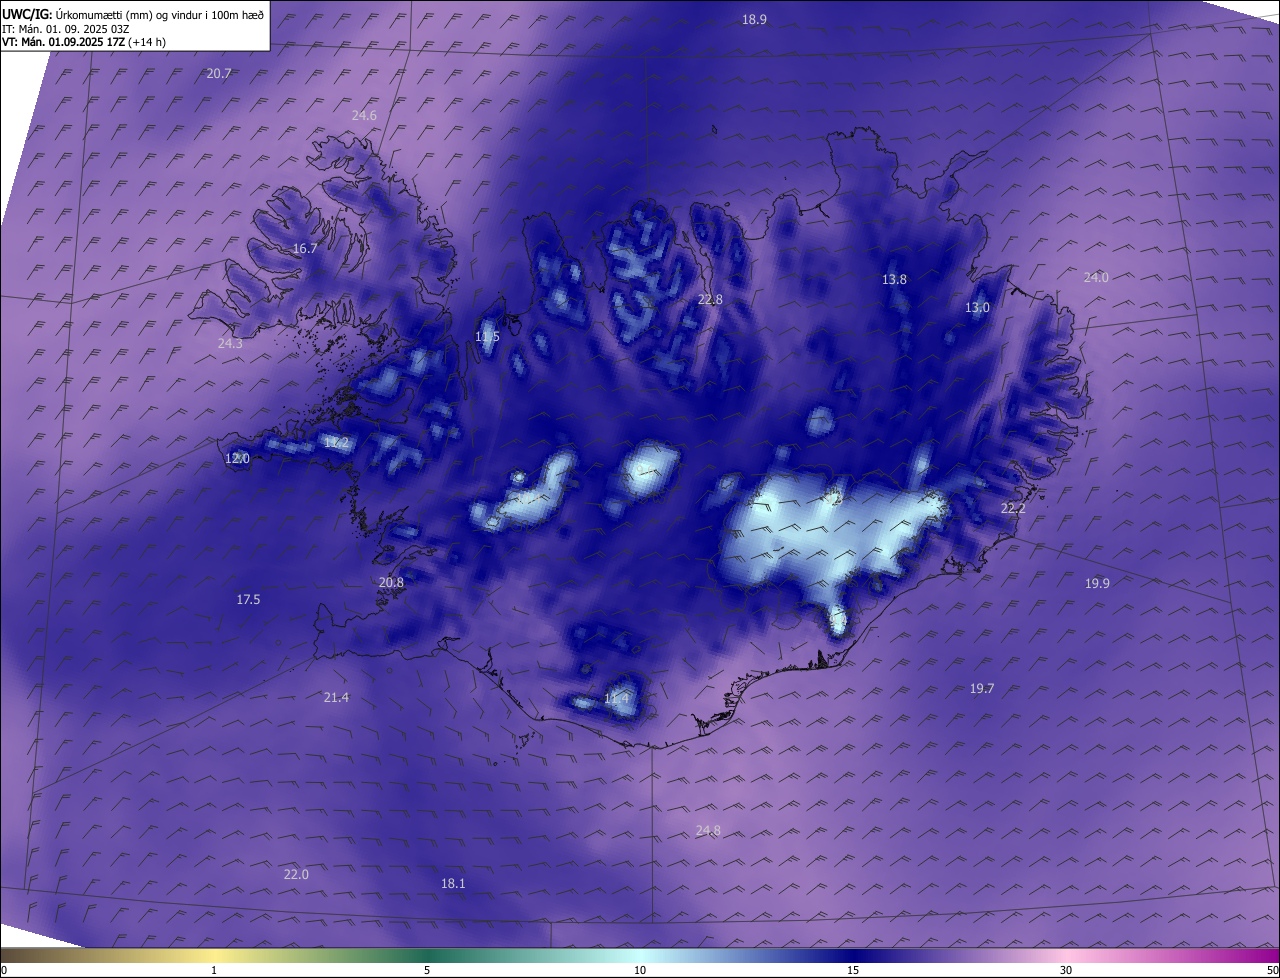Select the 19.7 value southeast of Iceland
The width and height of the screenshot is (1280, 978).
pyautogui.click(x=982, y=689)
